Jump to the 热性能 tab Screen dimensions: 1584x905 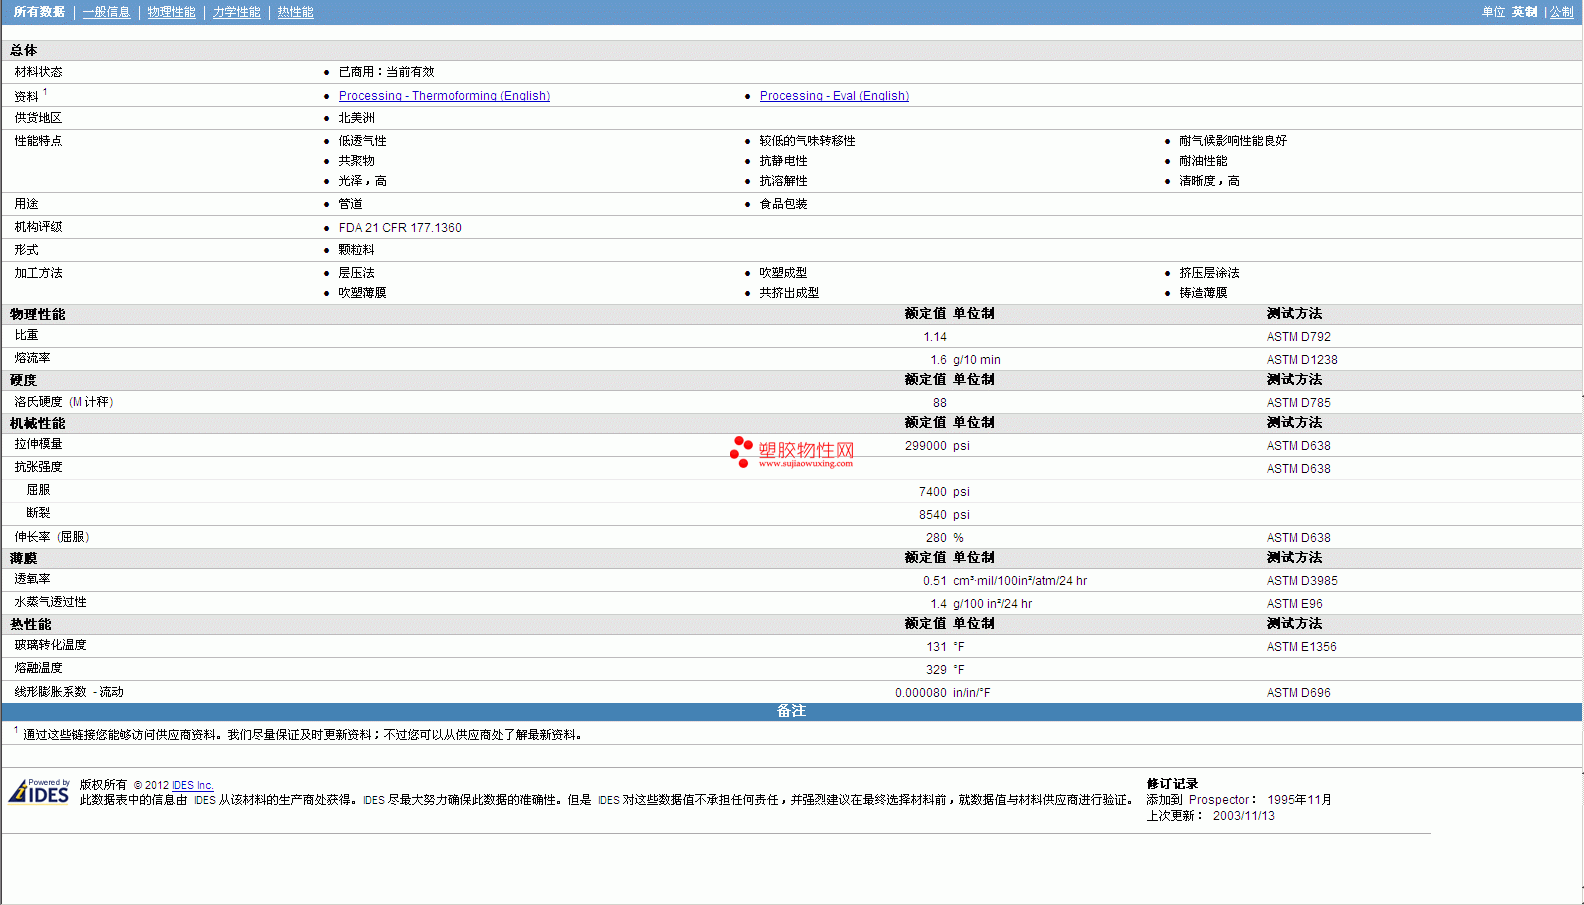click(295, 12)
